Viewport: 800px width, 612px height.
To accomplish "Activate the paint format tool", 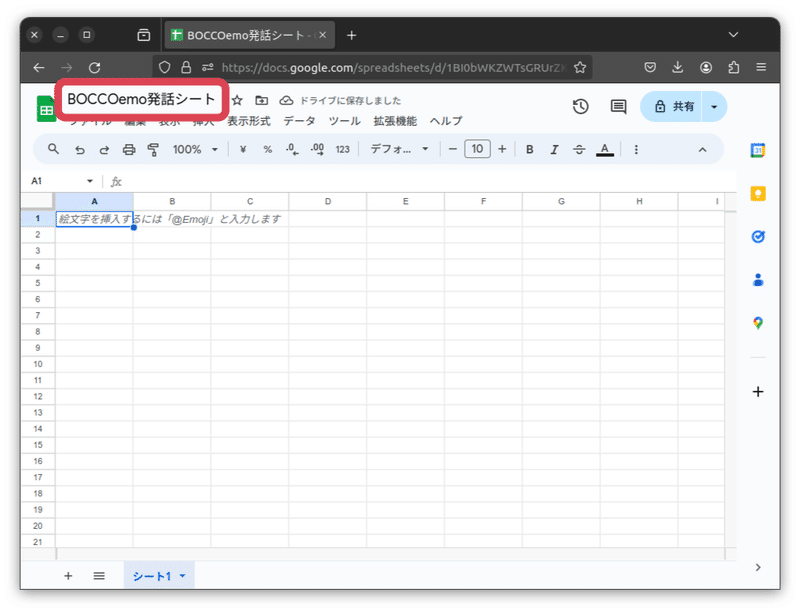I will tap(153, 149).
